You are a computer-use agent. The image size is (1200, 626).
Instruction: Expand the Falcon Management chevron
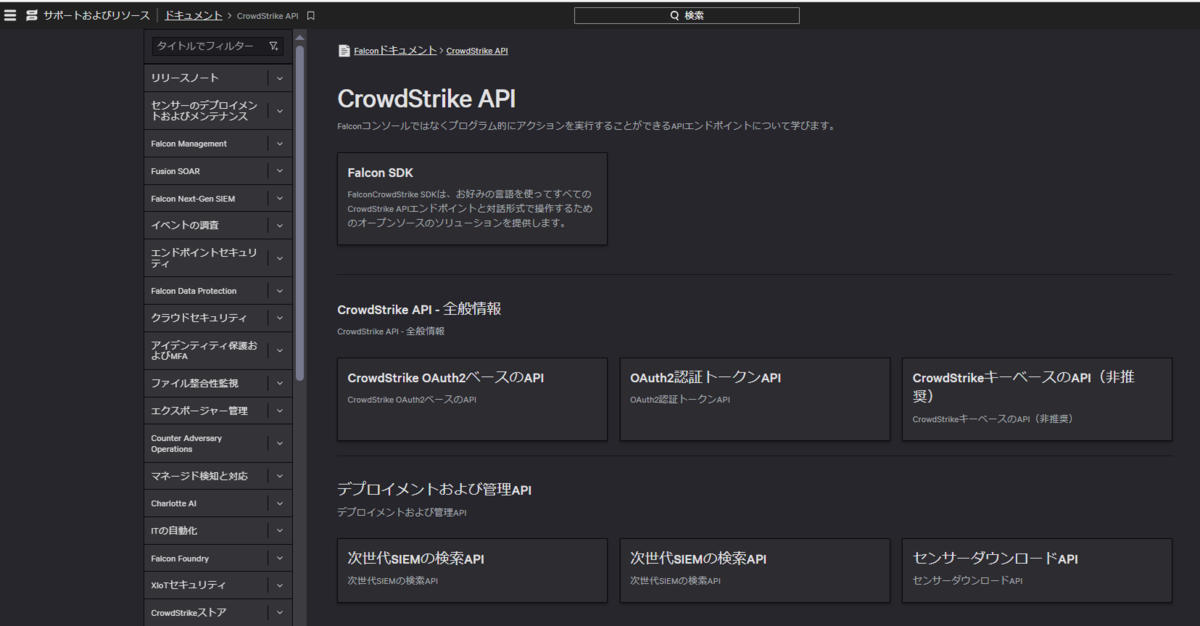pyautogui.click(x=280, y=144)
